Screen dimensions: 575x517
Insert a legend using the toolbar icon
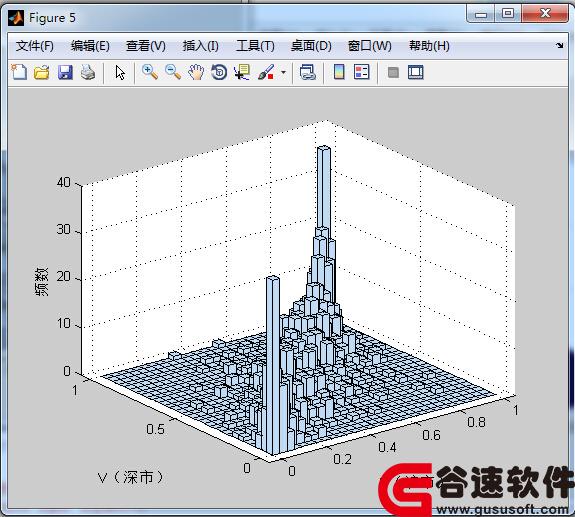[362, 72]
